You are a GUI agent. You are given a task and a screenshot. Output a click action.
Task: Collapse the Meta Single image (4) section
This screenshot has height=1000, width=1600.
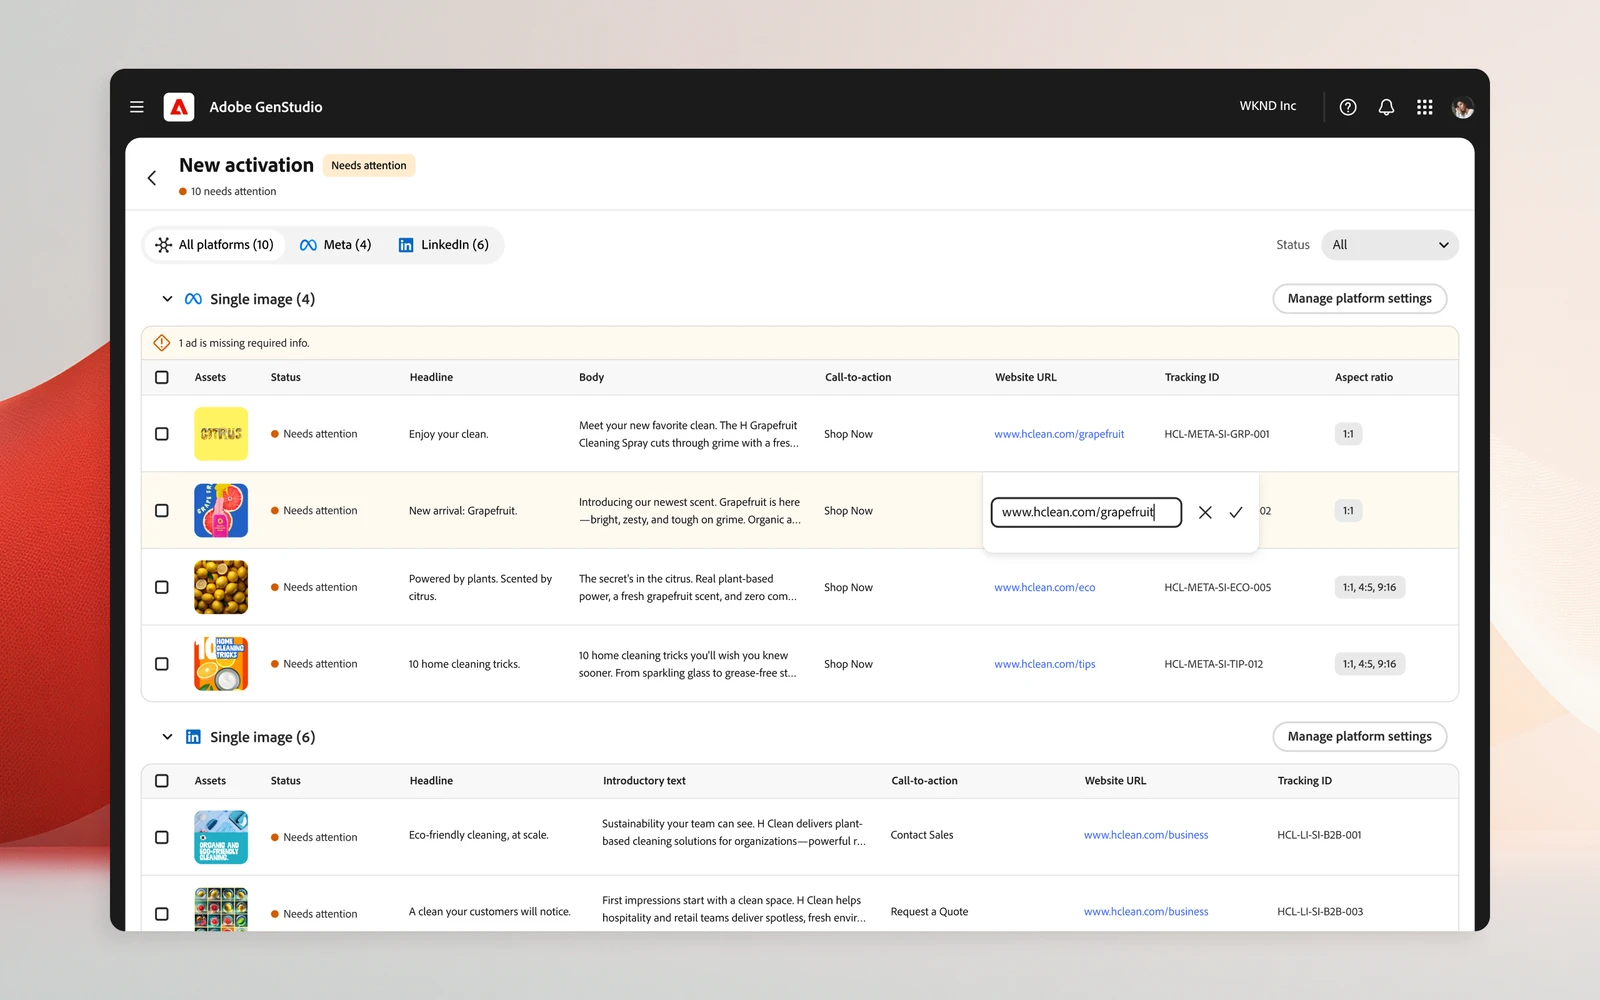(167, 299)
